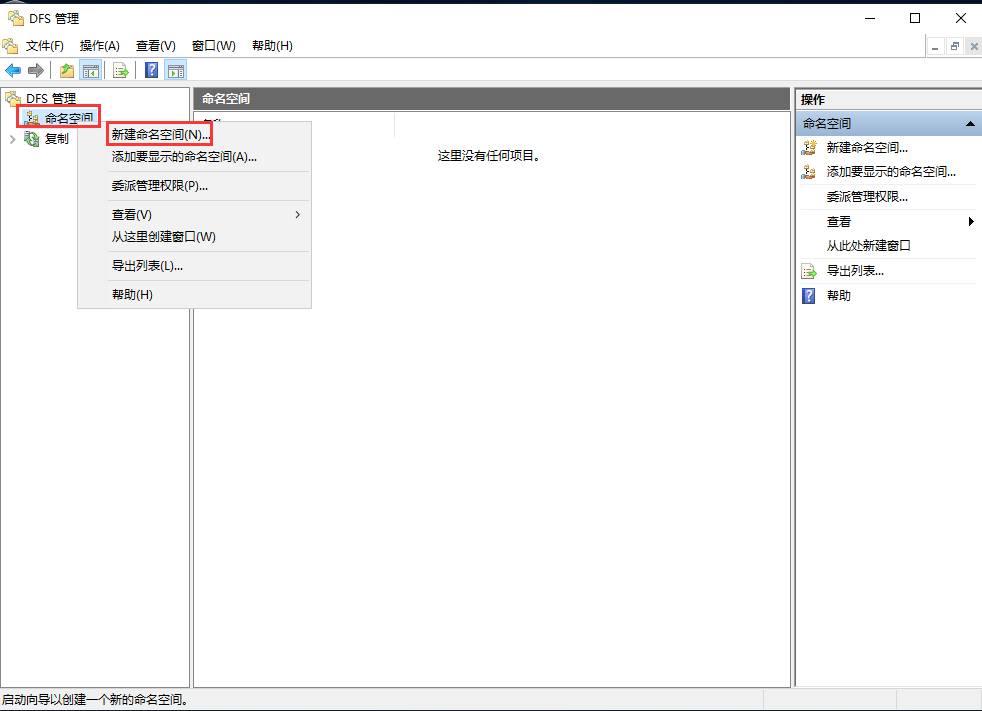
Task: Close the inner MDI child window
Action: pos(974,46)
